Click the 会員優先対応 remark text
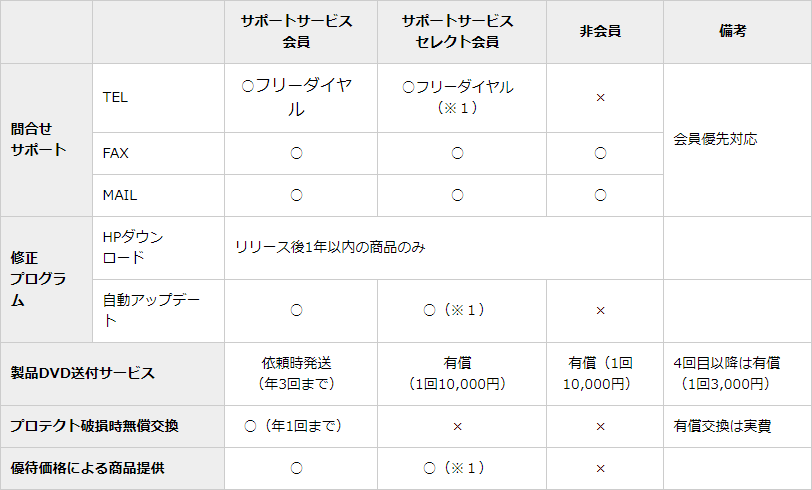 click(716, 139)
